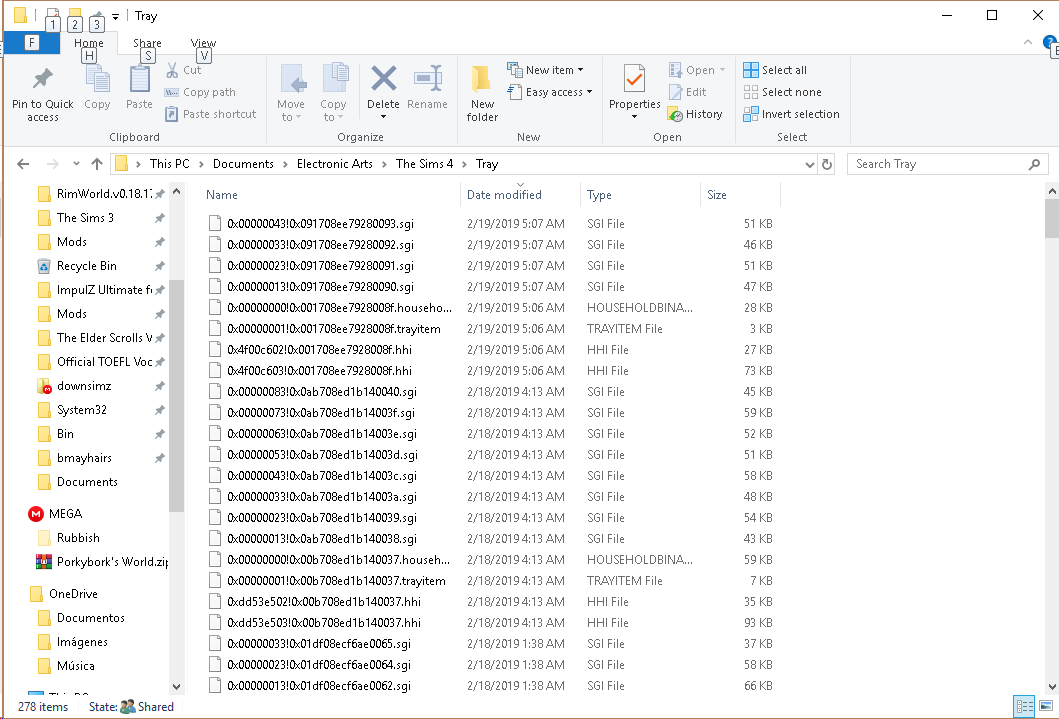Click Copy path in ribbon
Image resolution: width=1059 pixels, height=719 pixels.
click(x=201, y=92)
